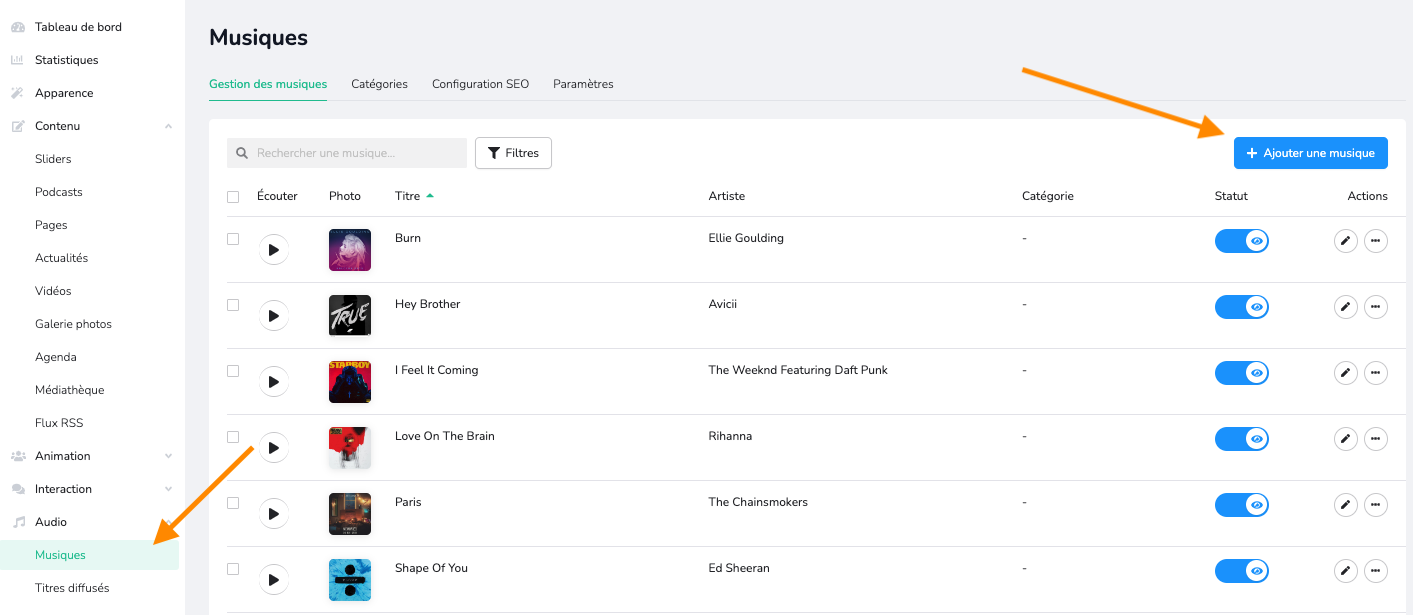Switch to the Catégories tab
The width and height of the screenshot is (1413, 615).
point(379,84)
